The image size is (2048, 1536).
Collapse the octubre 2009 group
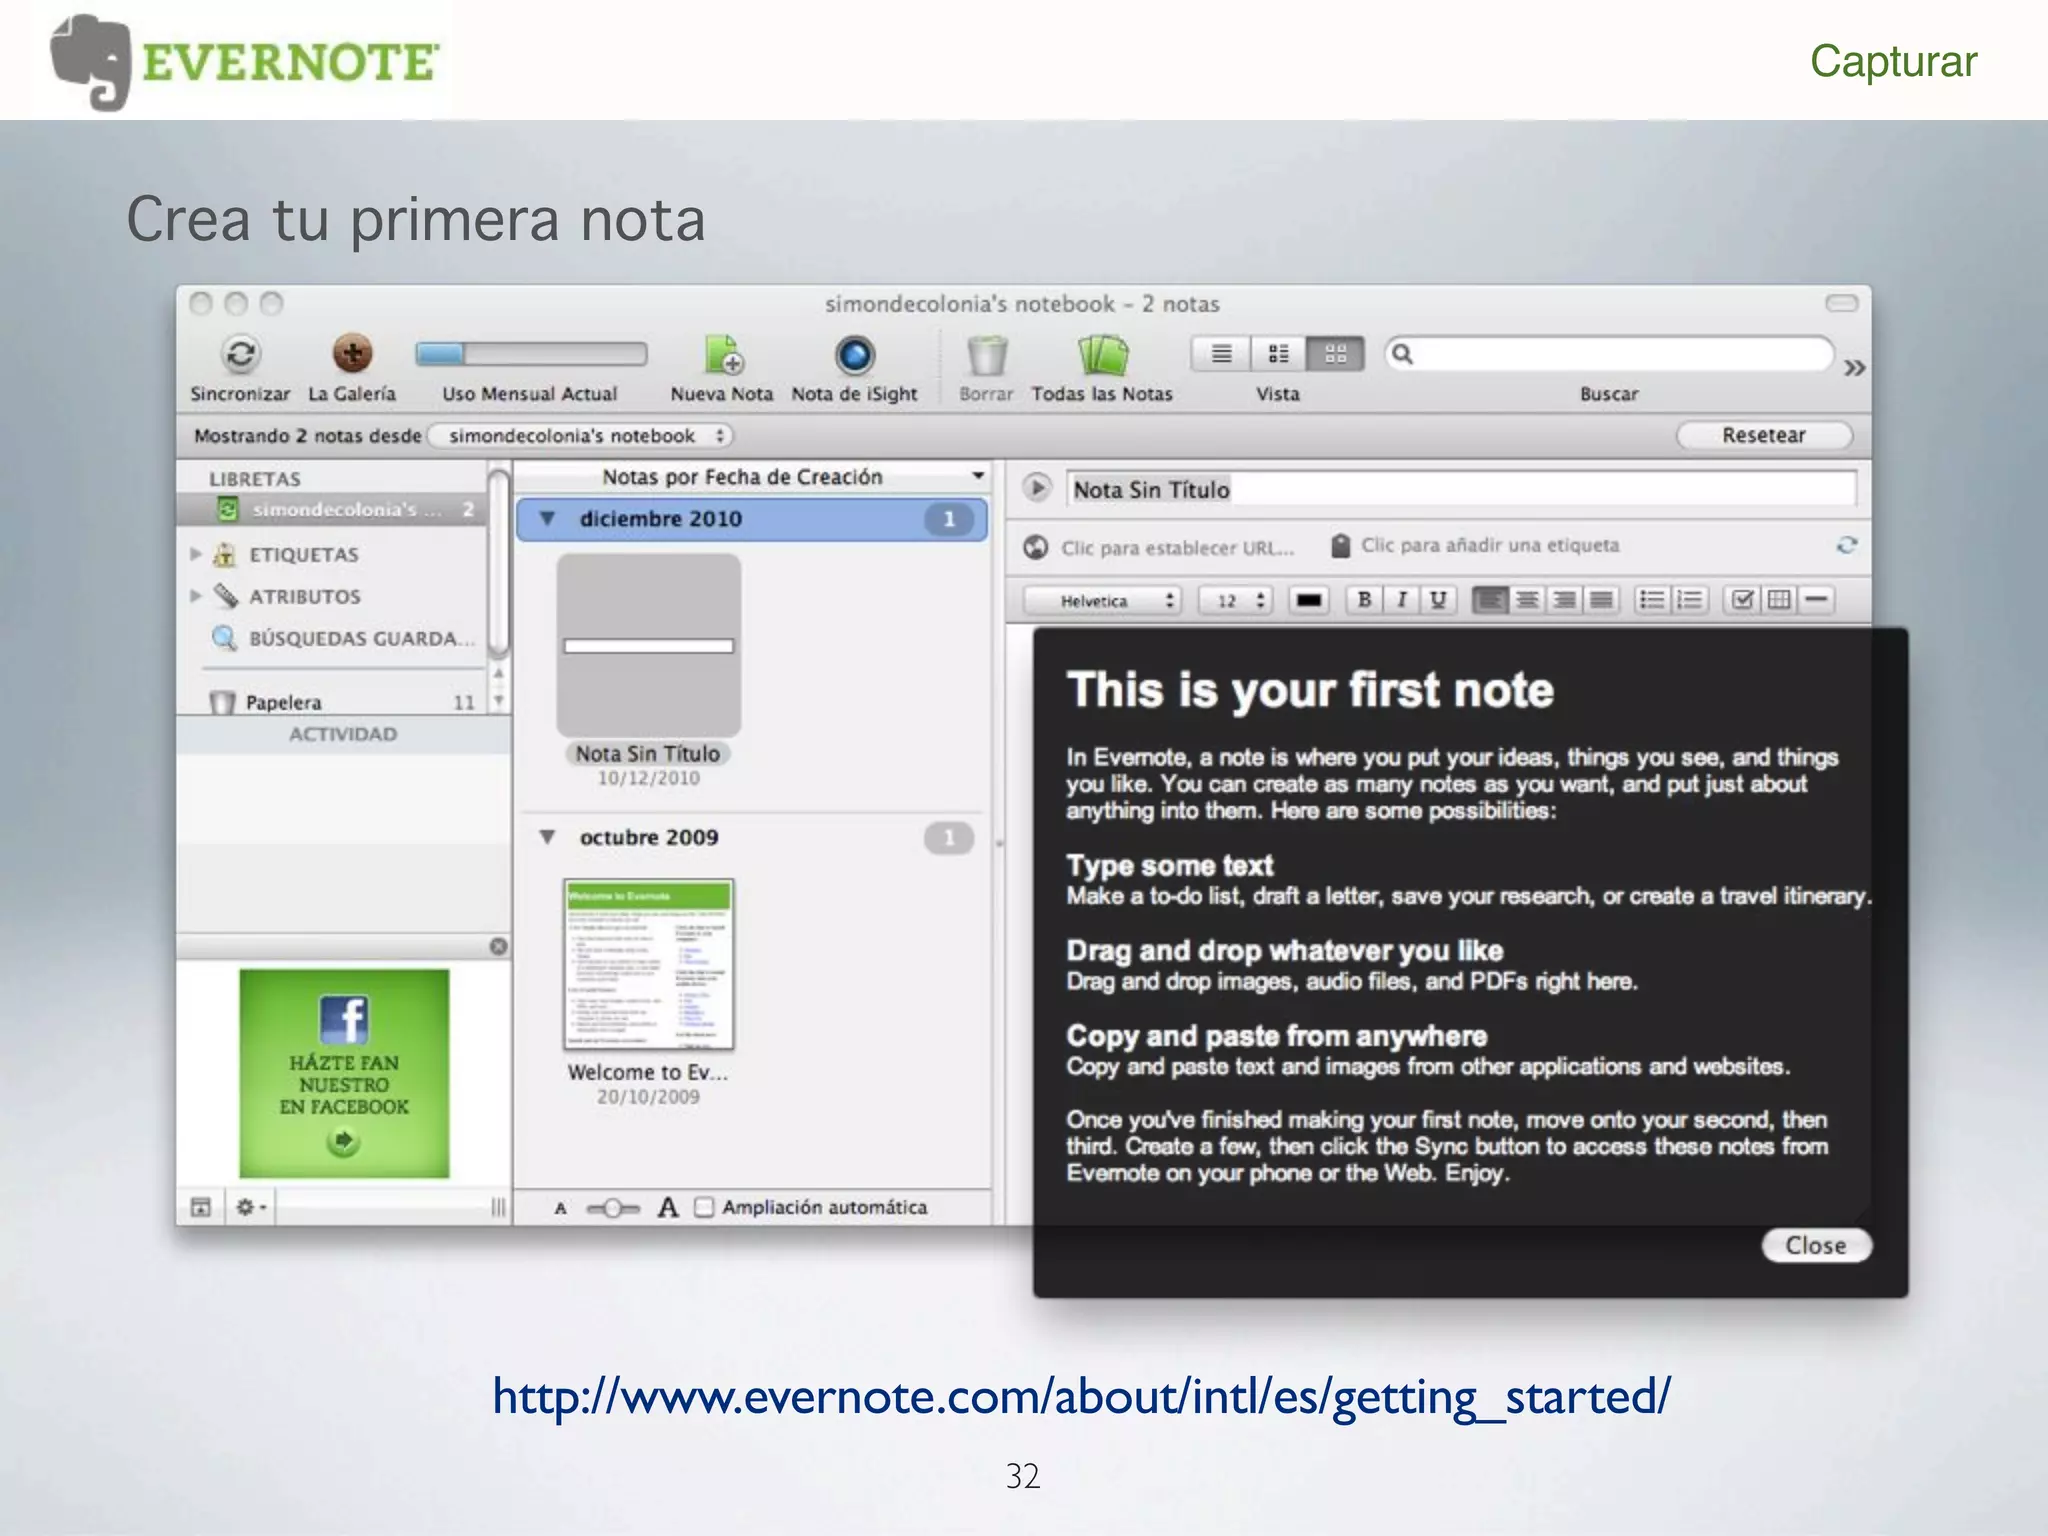coord(547,837)
